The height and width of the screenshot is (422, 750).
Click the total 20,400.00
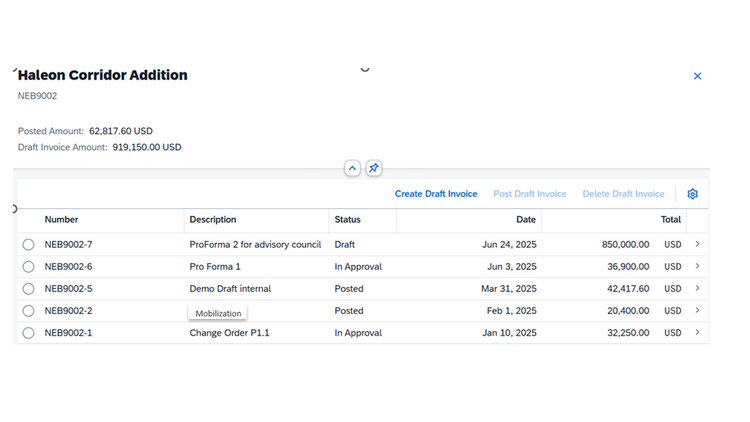pyautogui.click(x=628, y=311)
